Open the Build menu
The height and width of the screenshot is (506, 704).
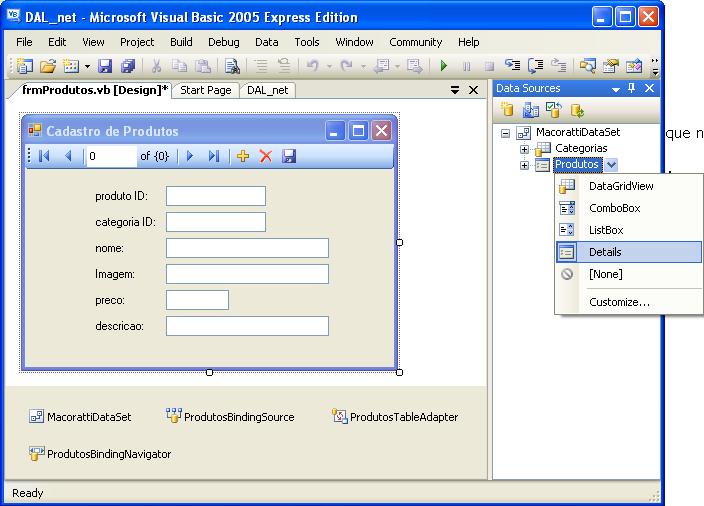[181, 42]
